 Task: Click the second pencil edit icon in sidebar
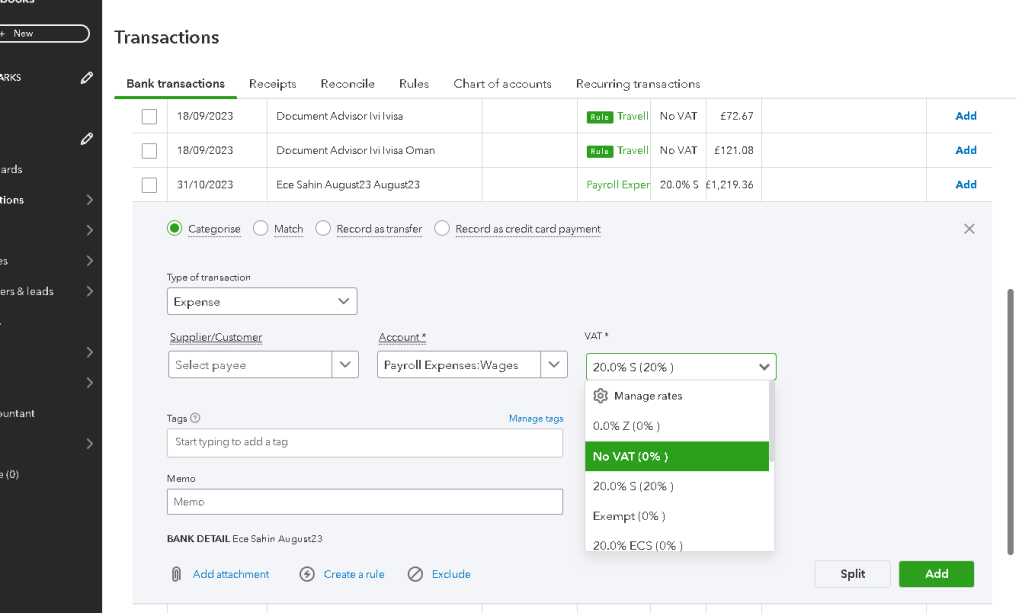pos(87,139)
